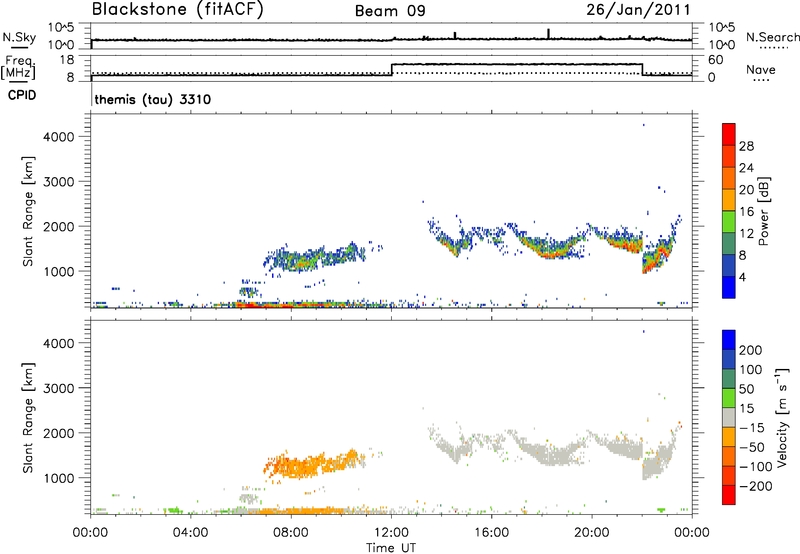Click the 'Power [dB]' color bar label
Viewport: 800px width, 554px height.
[x=764, y=211]
